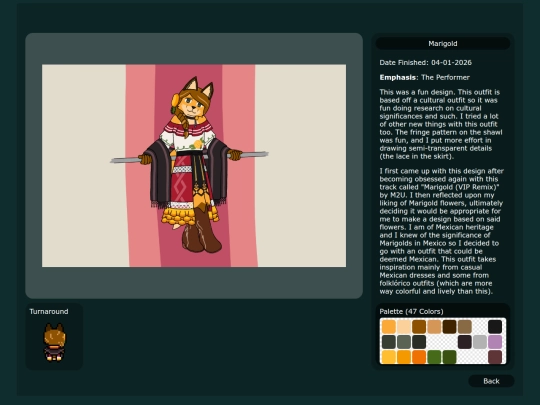
Task: Pick the sage gray-green swatch, second in the middle row
Action: (404, 342)
